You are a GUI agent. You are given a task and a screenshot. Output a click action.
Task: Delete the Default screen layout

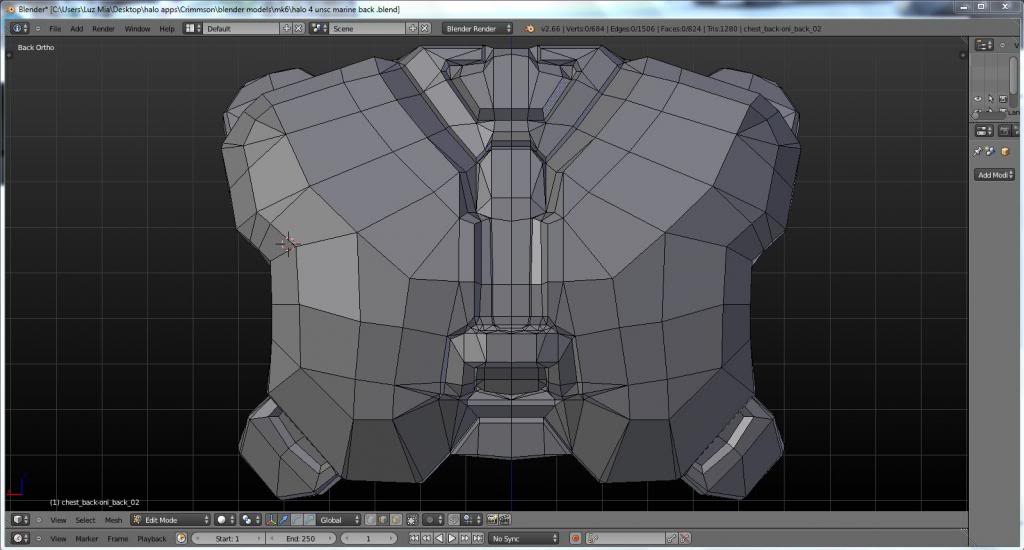click(298, 29)
